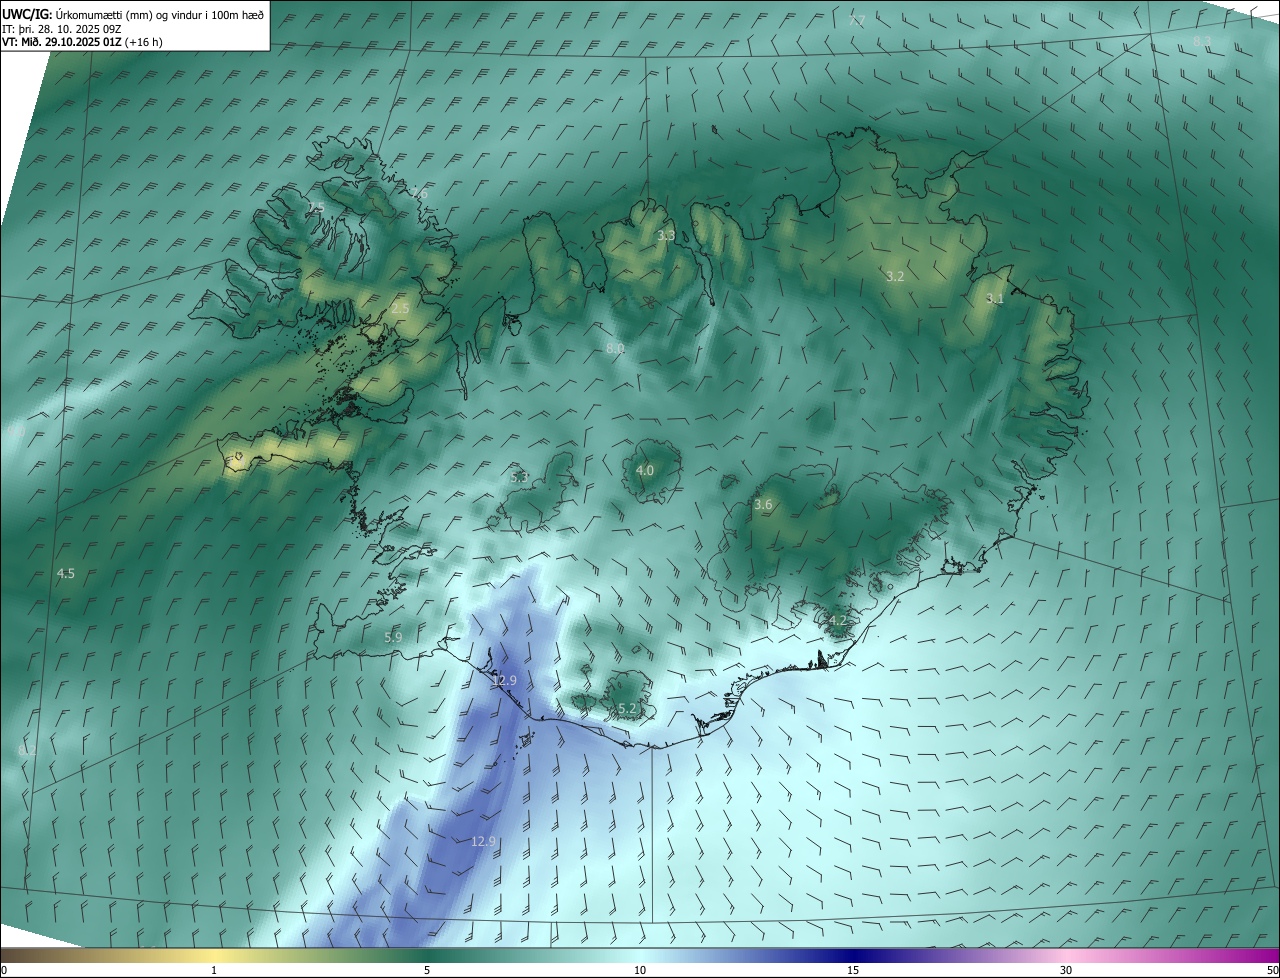Viewport: 1280px width, 978px height.
Task: Pick the pale yellow colour at 1 on scale
Action: pyautogui.click(x=214, y=955)
